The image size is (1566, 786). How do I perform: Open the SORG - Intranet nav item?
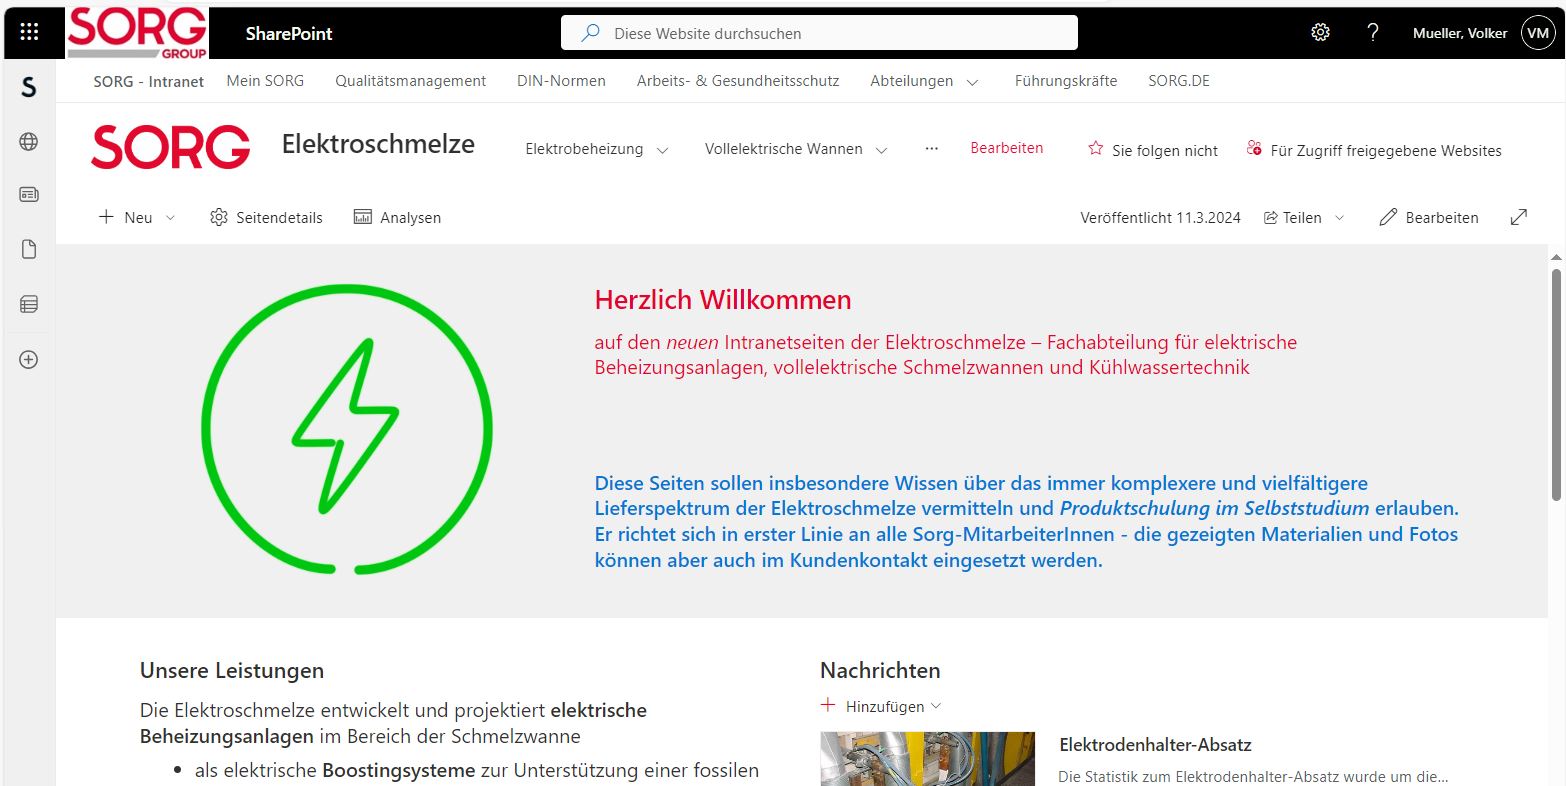pyautogui.click(x=149, y=82)
